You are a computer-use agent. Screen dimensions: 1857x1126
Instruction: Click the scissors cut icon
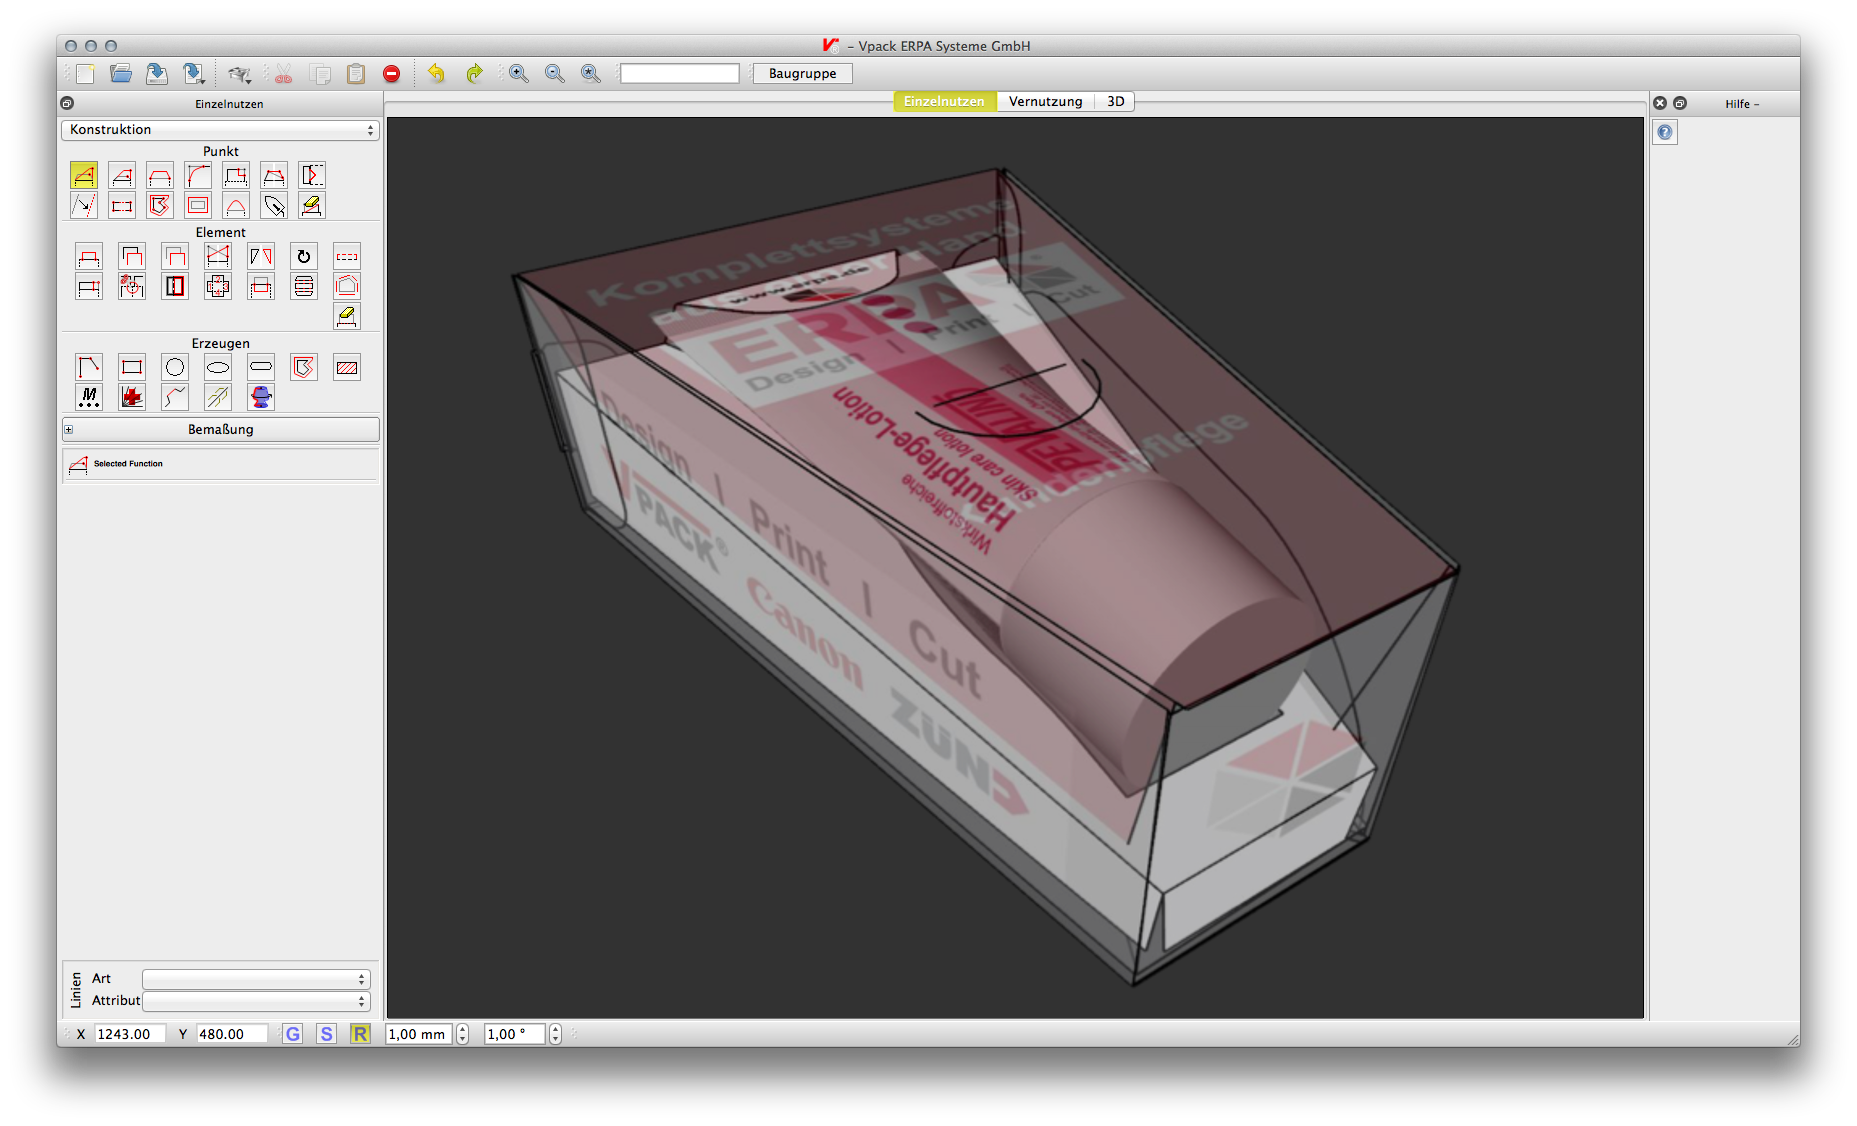283,73
